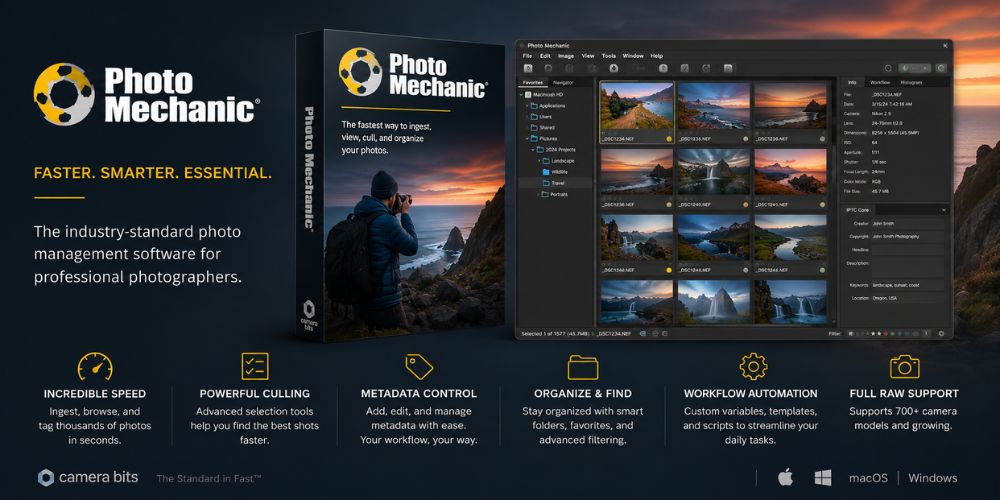Open the View menu
1000x500 pixels.
tap(588, 56)
